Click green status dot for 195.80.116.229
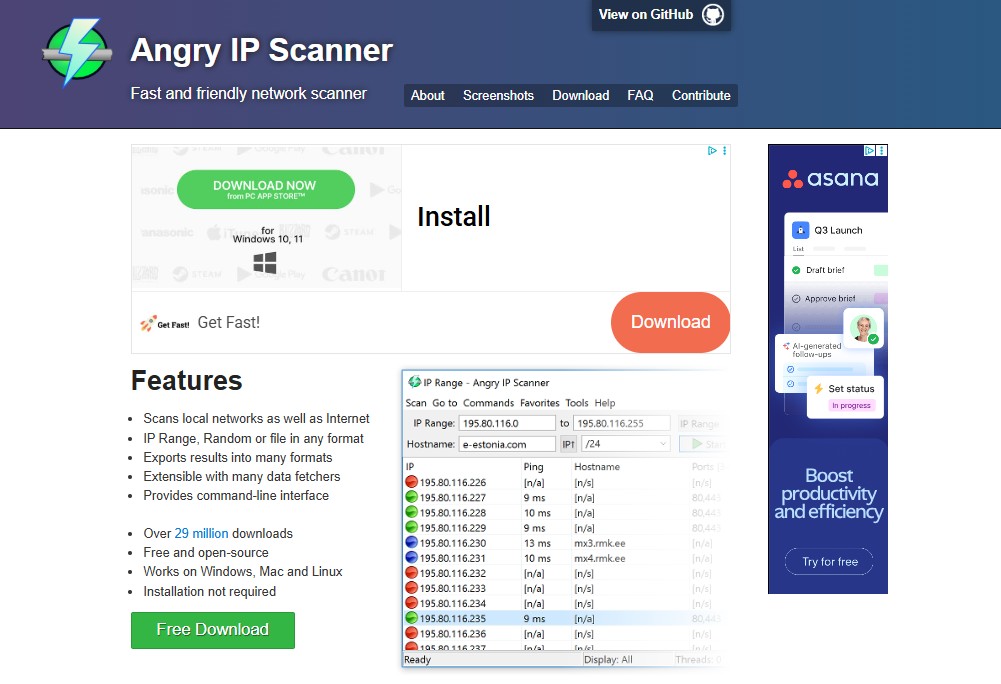Image resolution: width=1001 pixels, height=684 pixels. [411, 528]
